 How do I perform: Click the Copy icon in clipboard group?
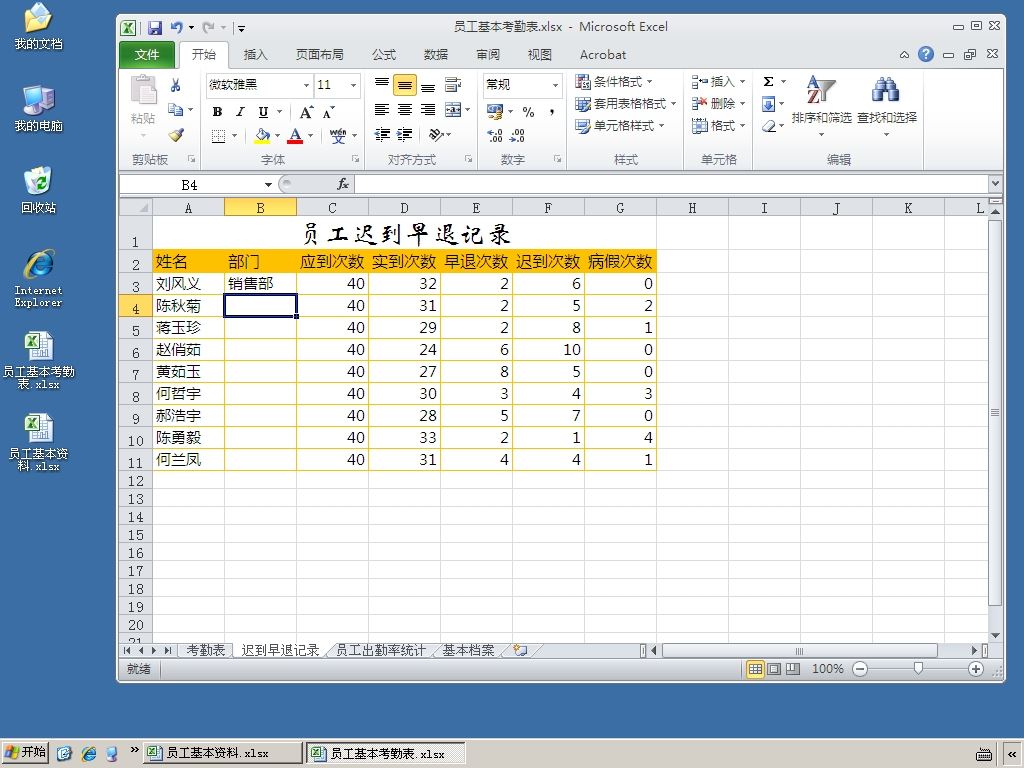point(175,110)
